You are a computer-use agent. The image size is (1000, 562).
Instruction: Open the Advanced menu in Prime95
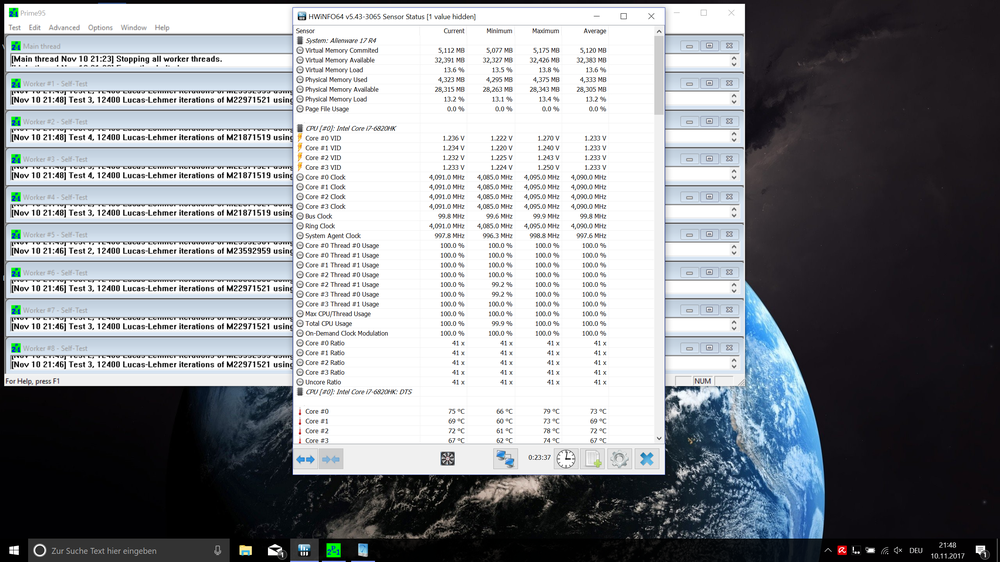(64, 28)
